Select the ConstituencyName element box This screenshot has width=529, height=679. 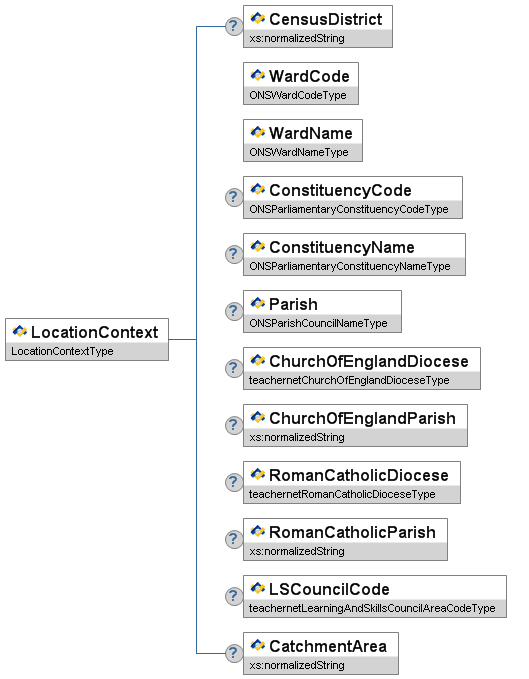click(x=354, y=254)
